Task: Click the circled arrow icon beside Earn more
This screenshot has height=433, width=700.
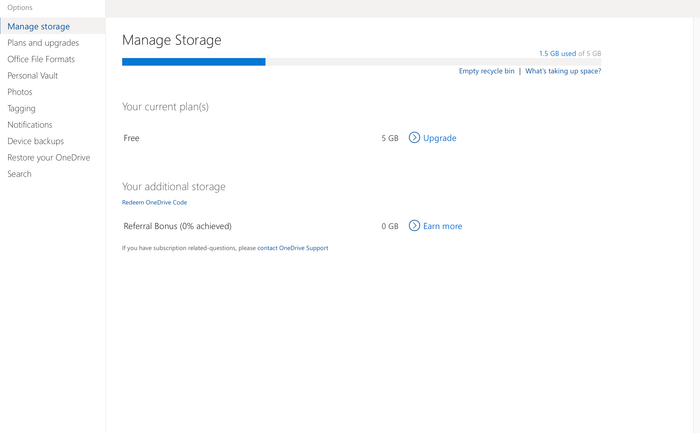Action: (414, 225)
